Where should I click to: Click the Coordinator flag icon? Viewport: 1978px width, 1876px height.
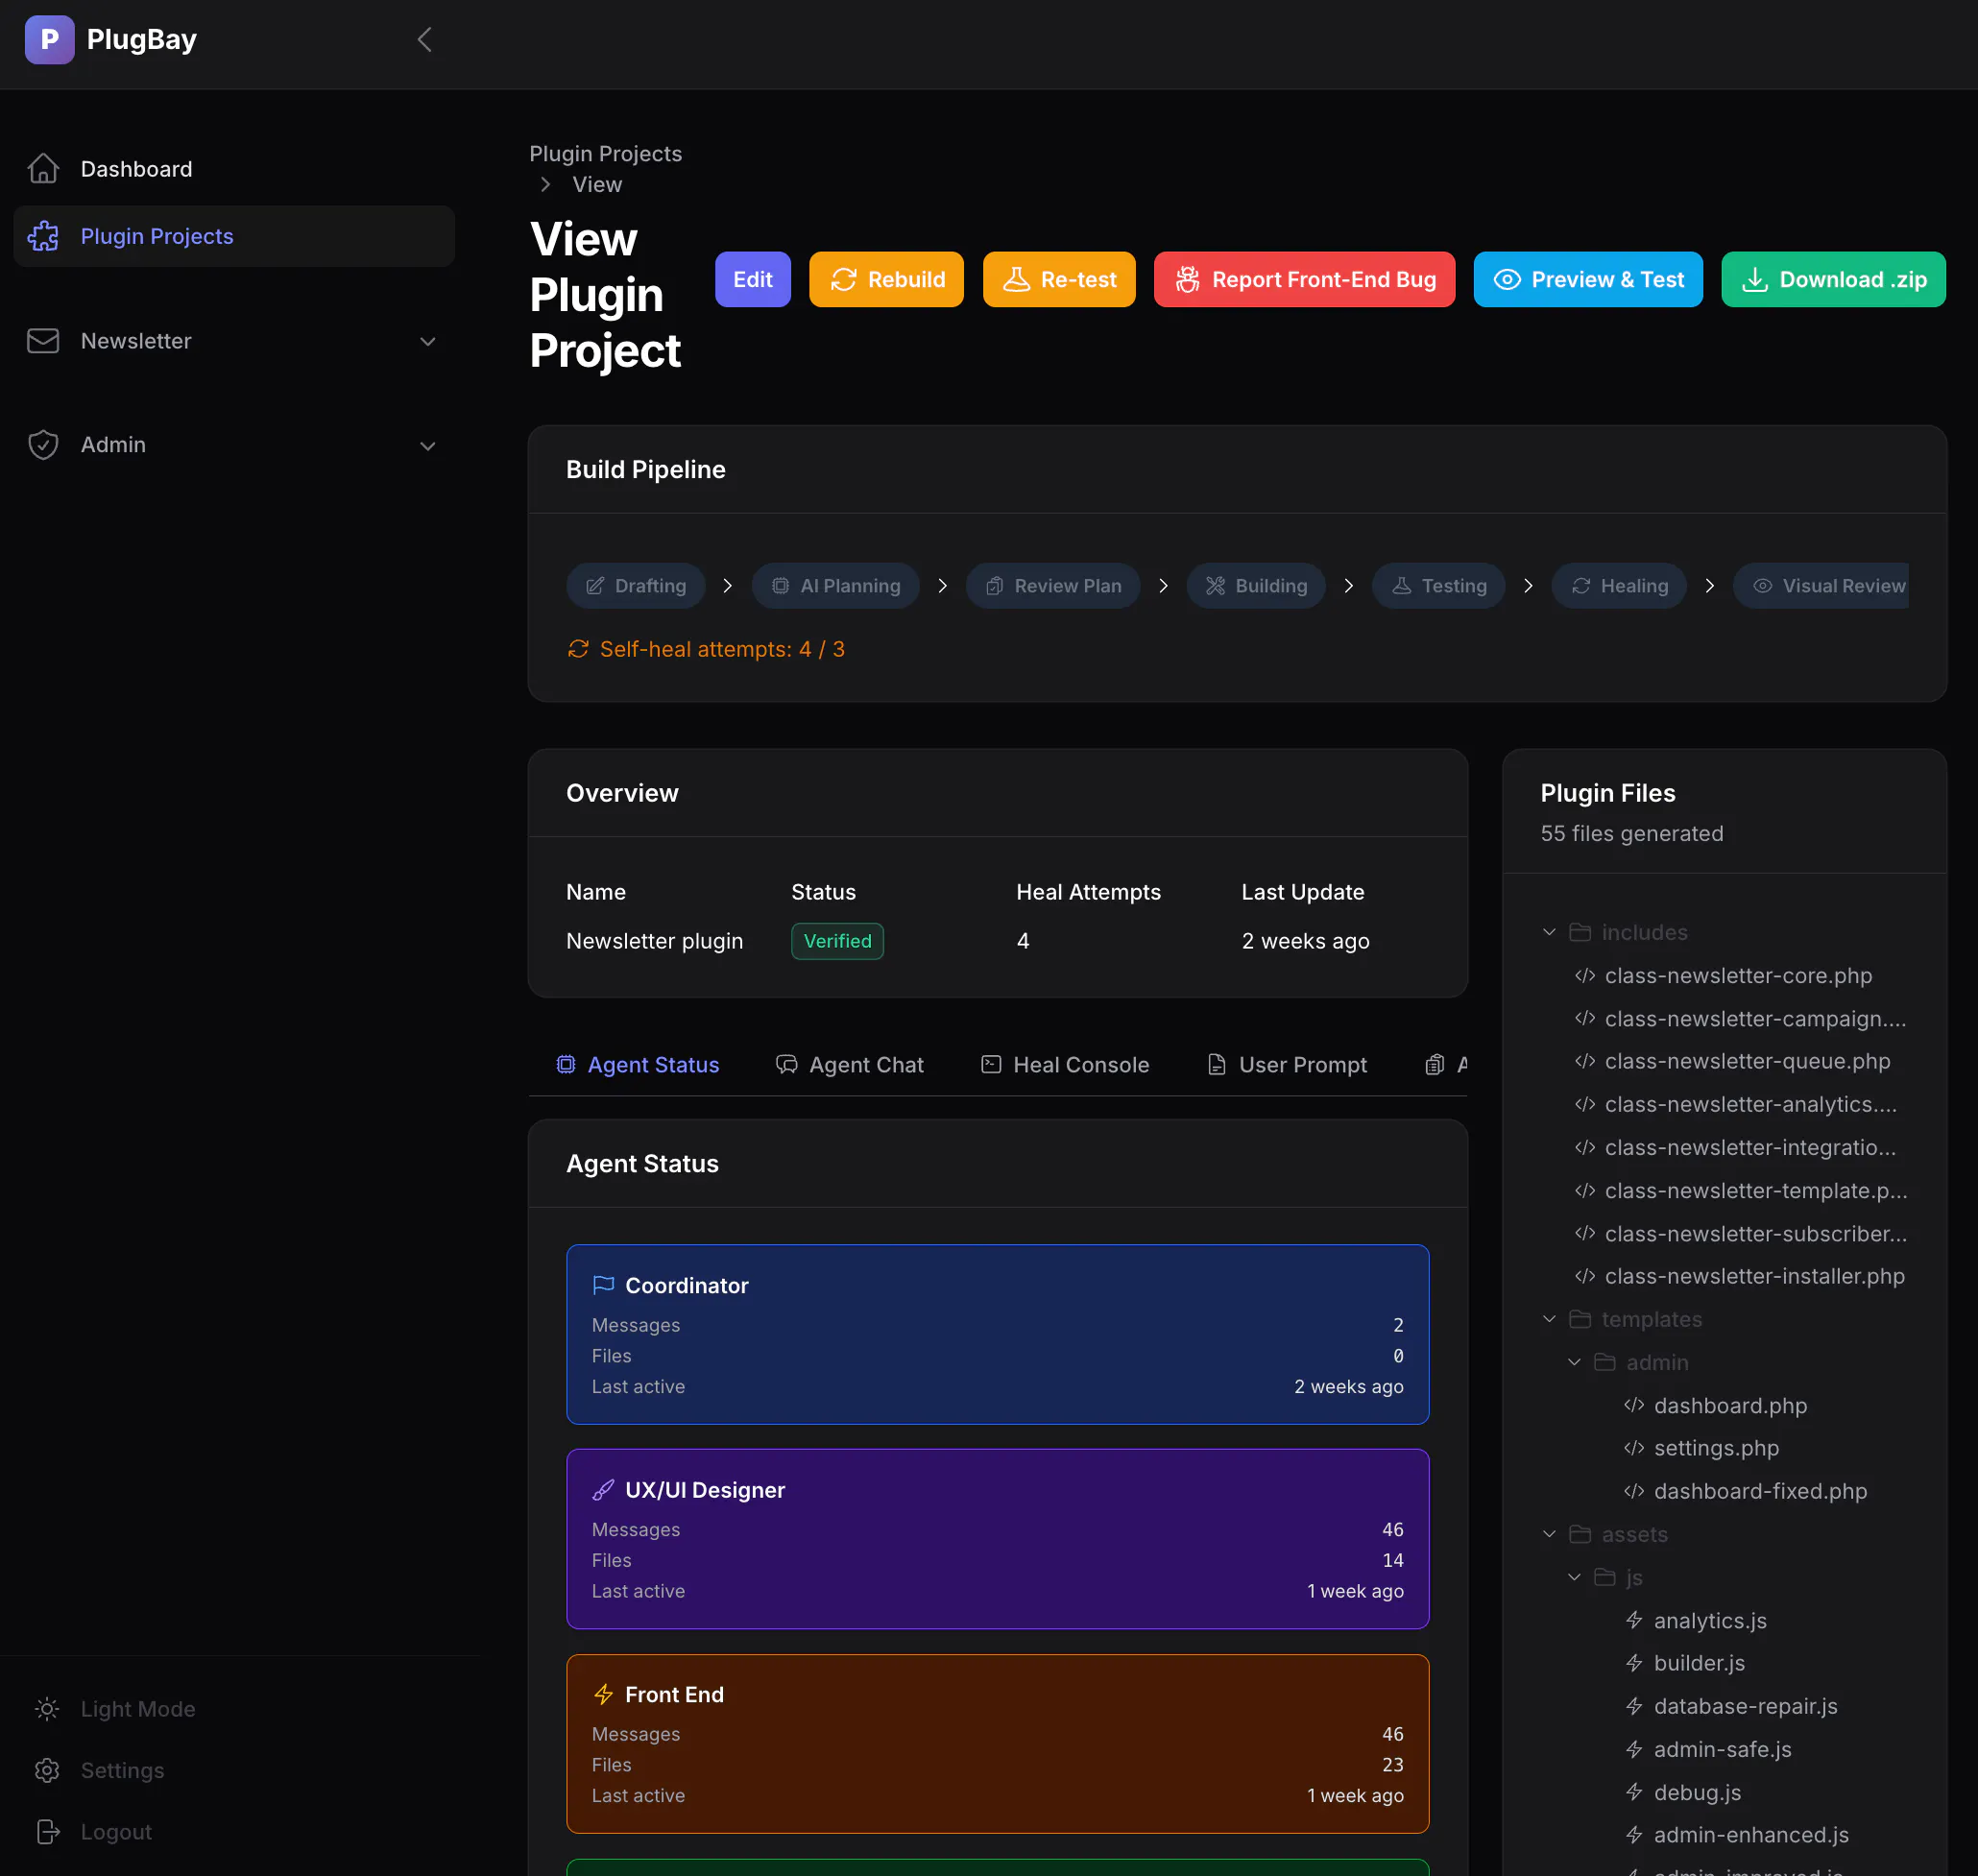coord(603,1285)
